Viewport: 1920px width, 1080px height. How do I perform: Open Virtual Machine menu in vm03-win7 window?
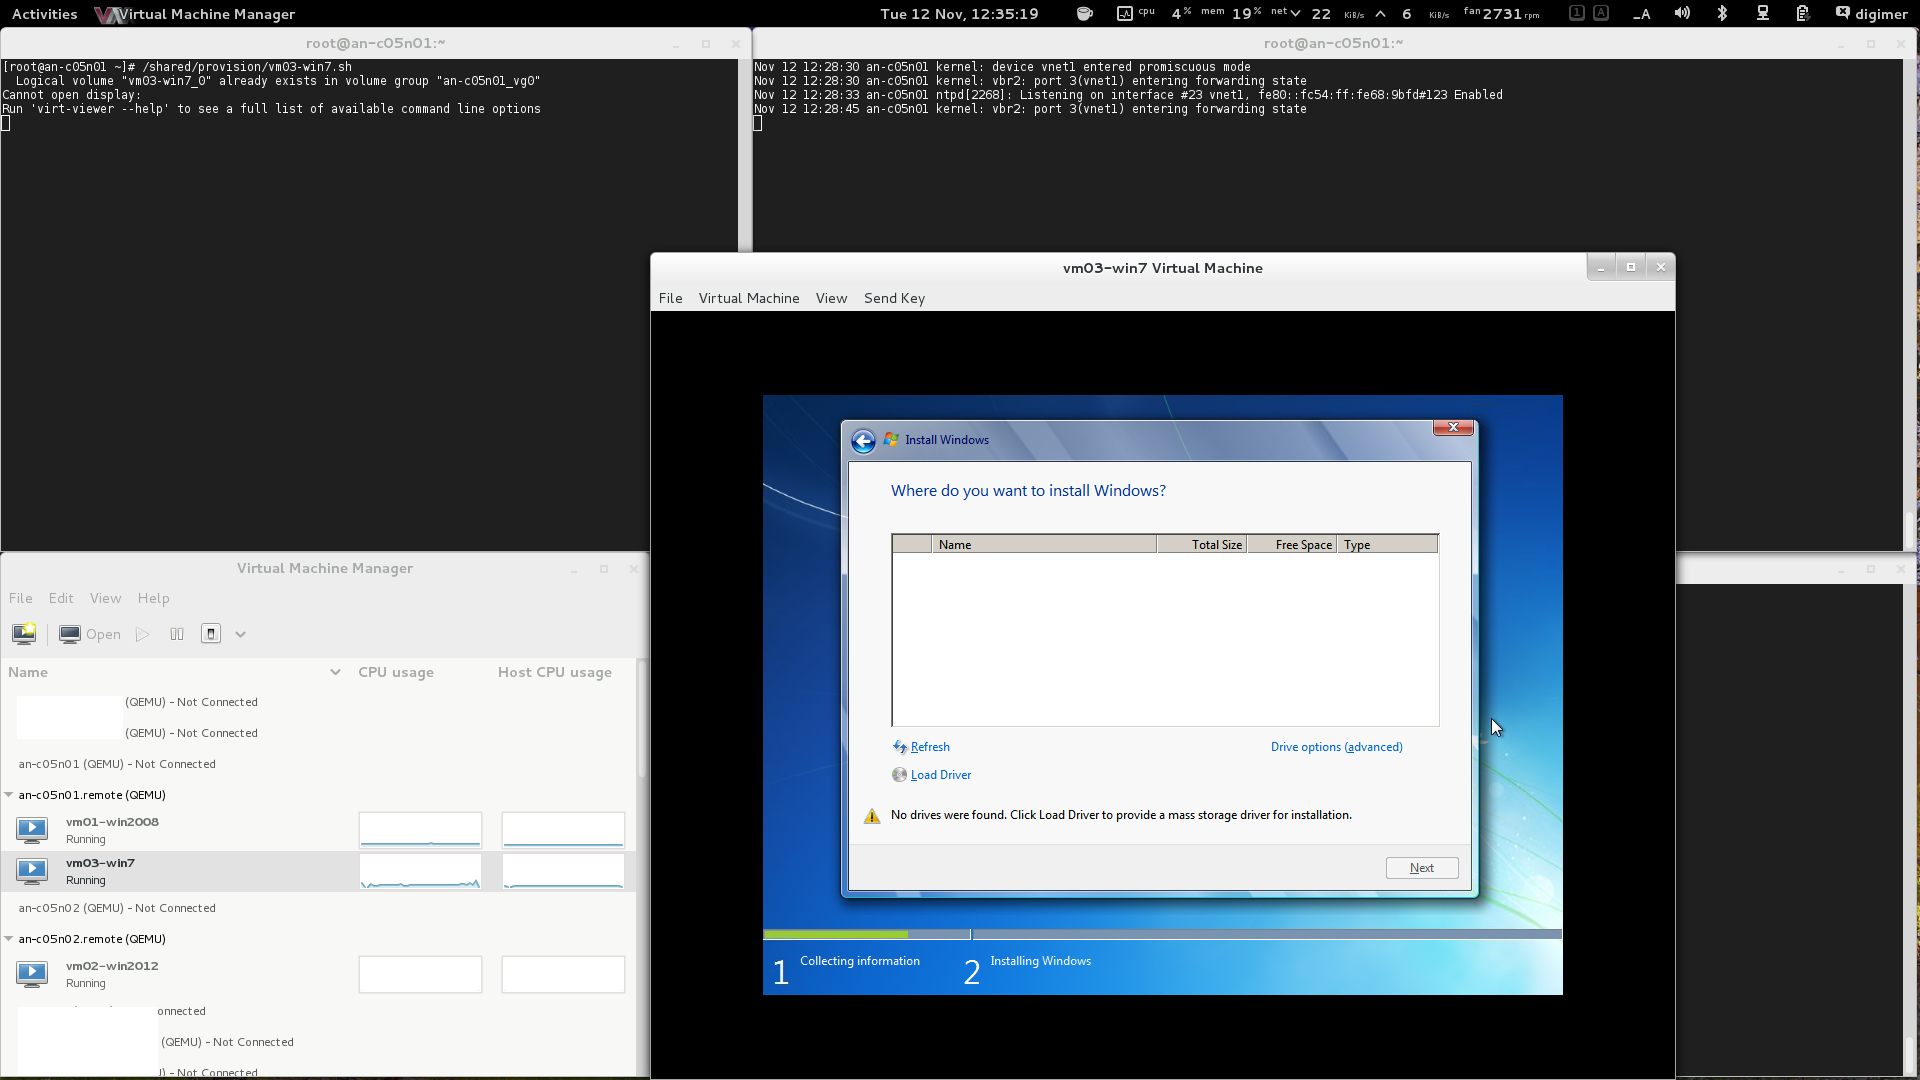749,298
